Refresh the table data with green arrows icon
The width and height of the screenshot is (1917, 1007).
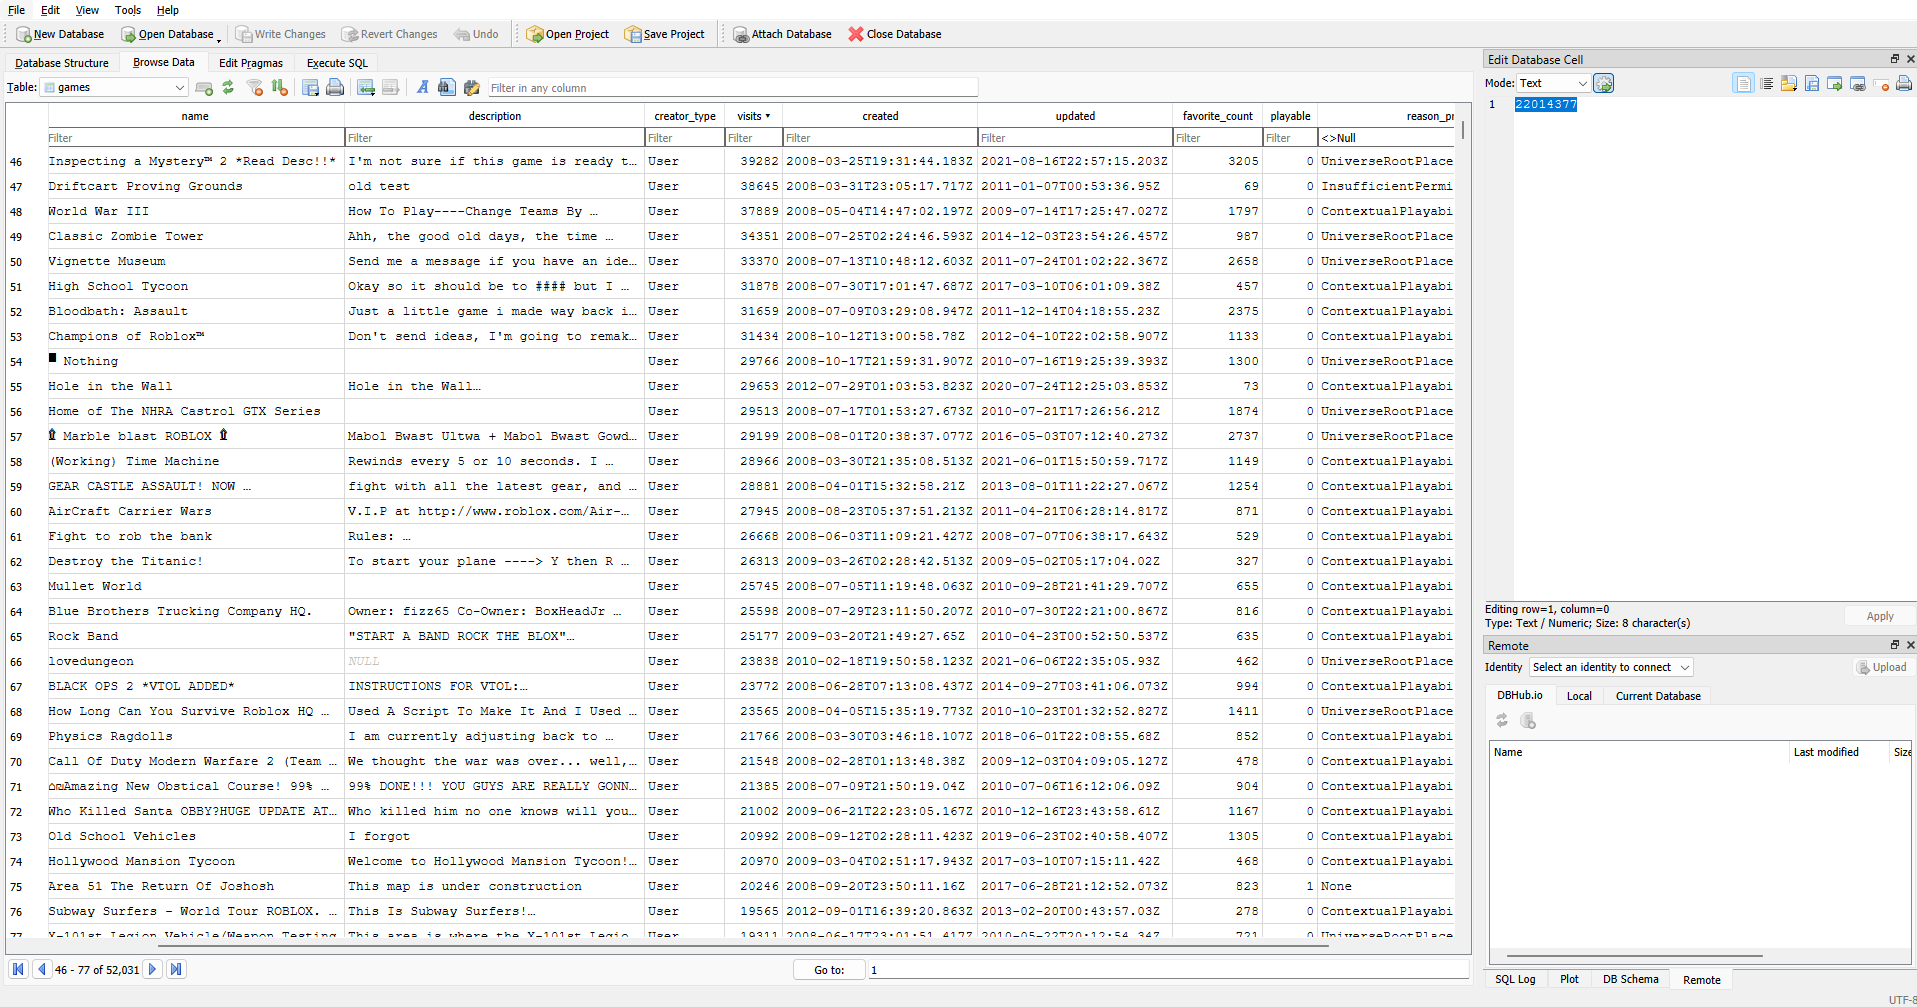[228, 88]
